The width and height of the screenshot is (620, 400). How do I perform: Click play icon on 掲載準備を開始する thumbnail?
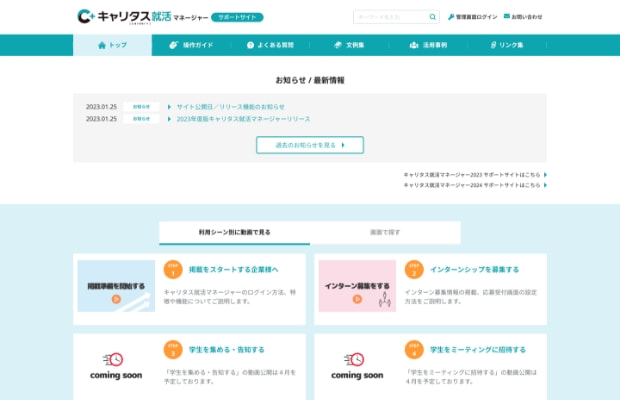116,299
